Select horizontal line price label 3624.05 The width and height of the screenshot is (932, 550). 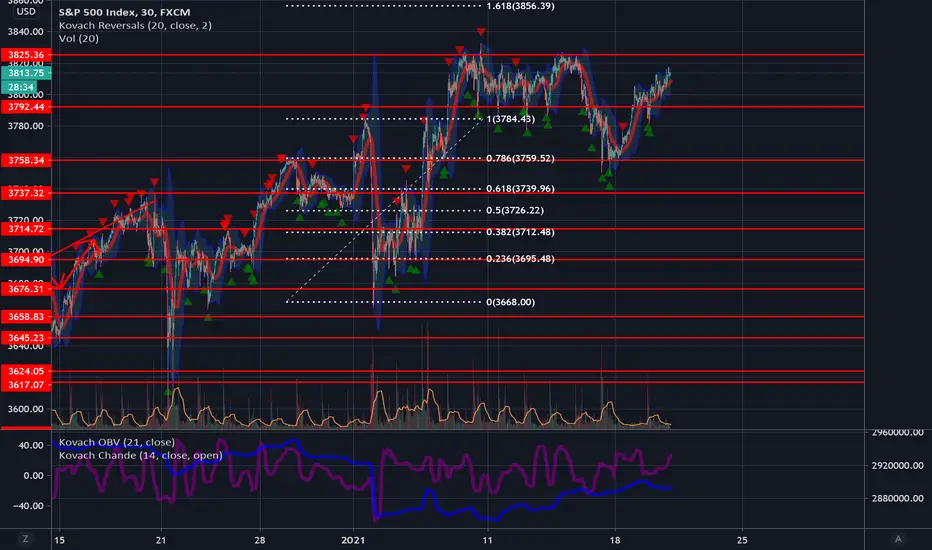tap(26, 371)
